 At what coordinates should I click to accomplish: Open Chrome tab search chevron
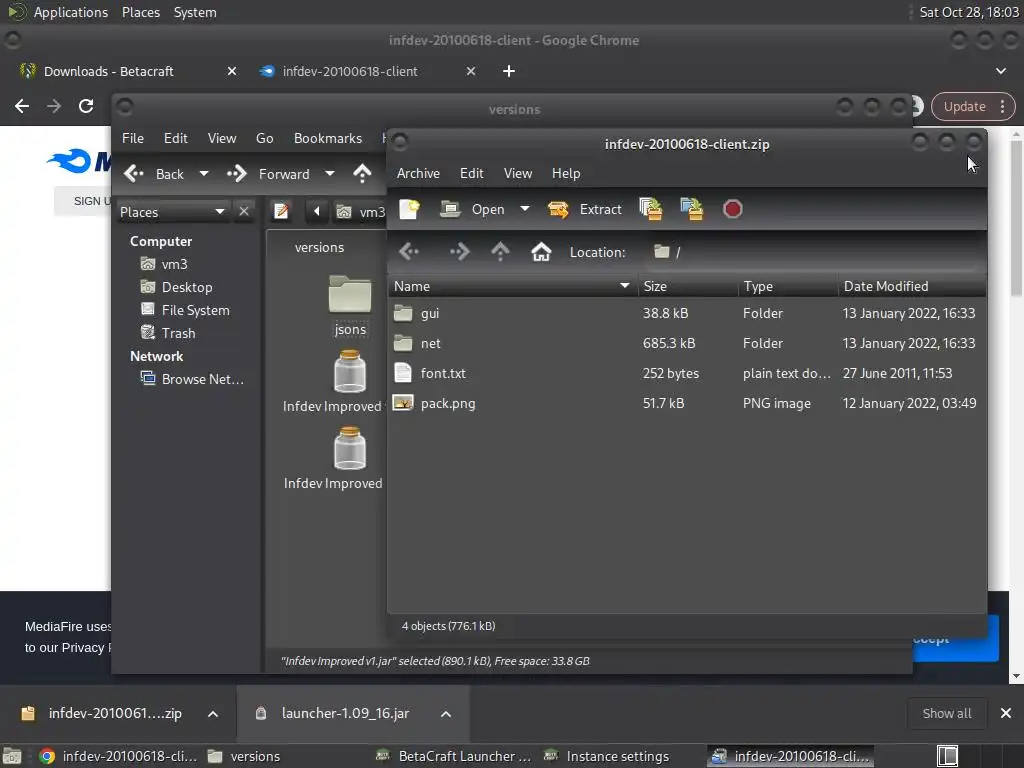(x=1000, y=71)
